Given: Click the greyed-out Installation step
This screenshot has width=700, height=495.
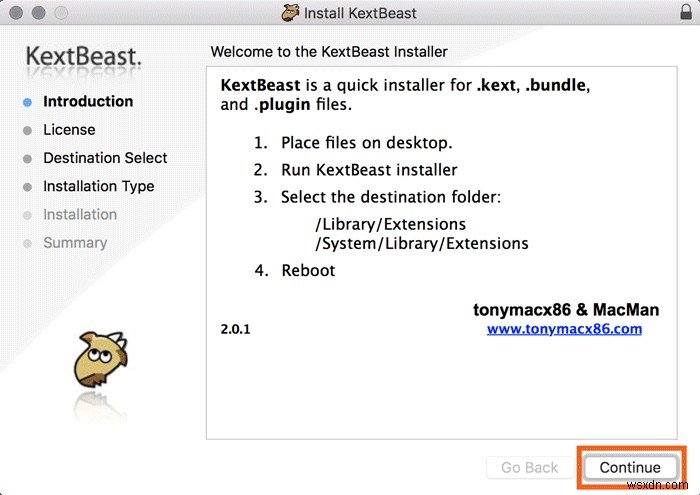Looking at the screenshot, I should (80, 214).
